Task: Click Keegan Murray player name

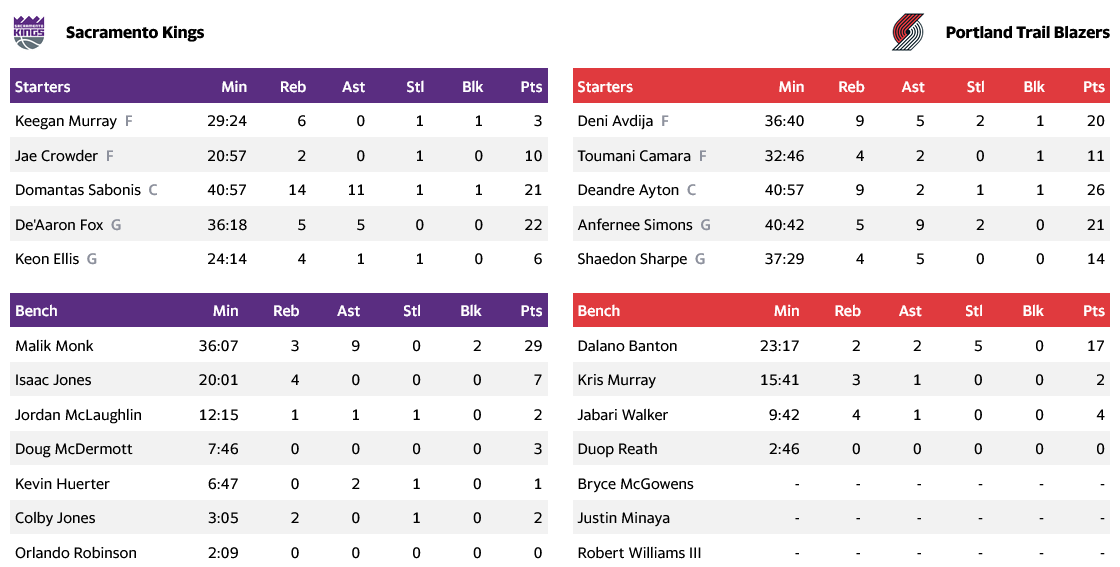Action: (x=66, y=121)
